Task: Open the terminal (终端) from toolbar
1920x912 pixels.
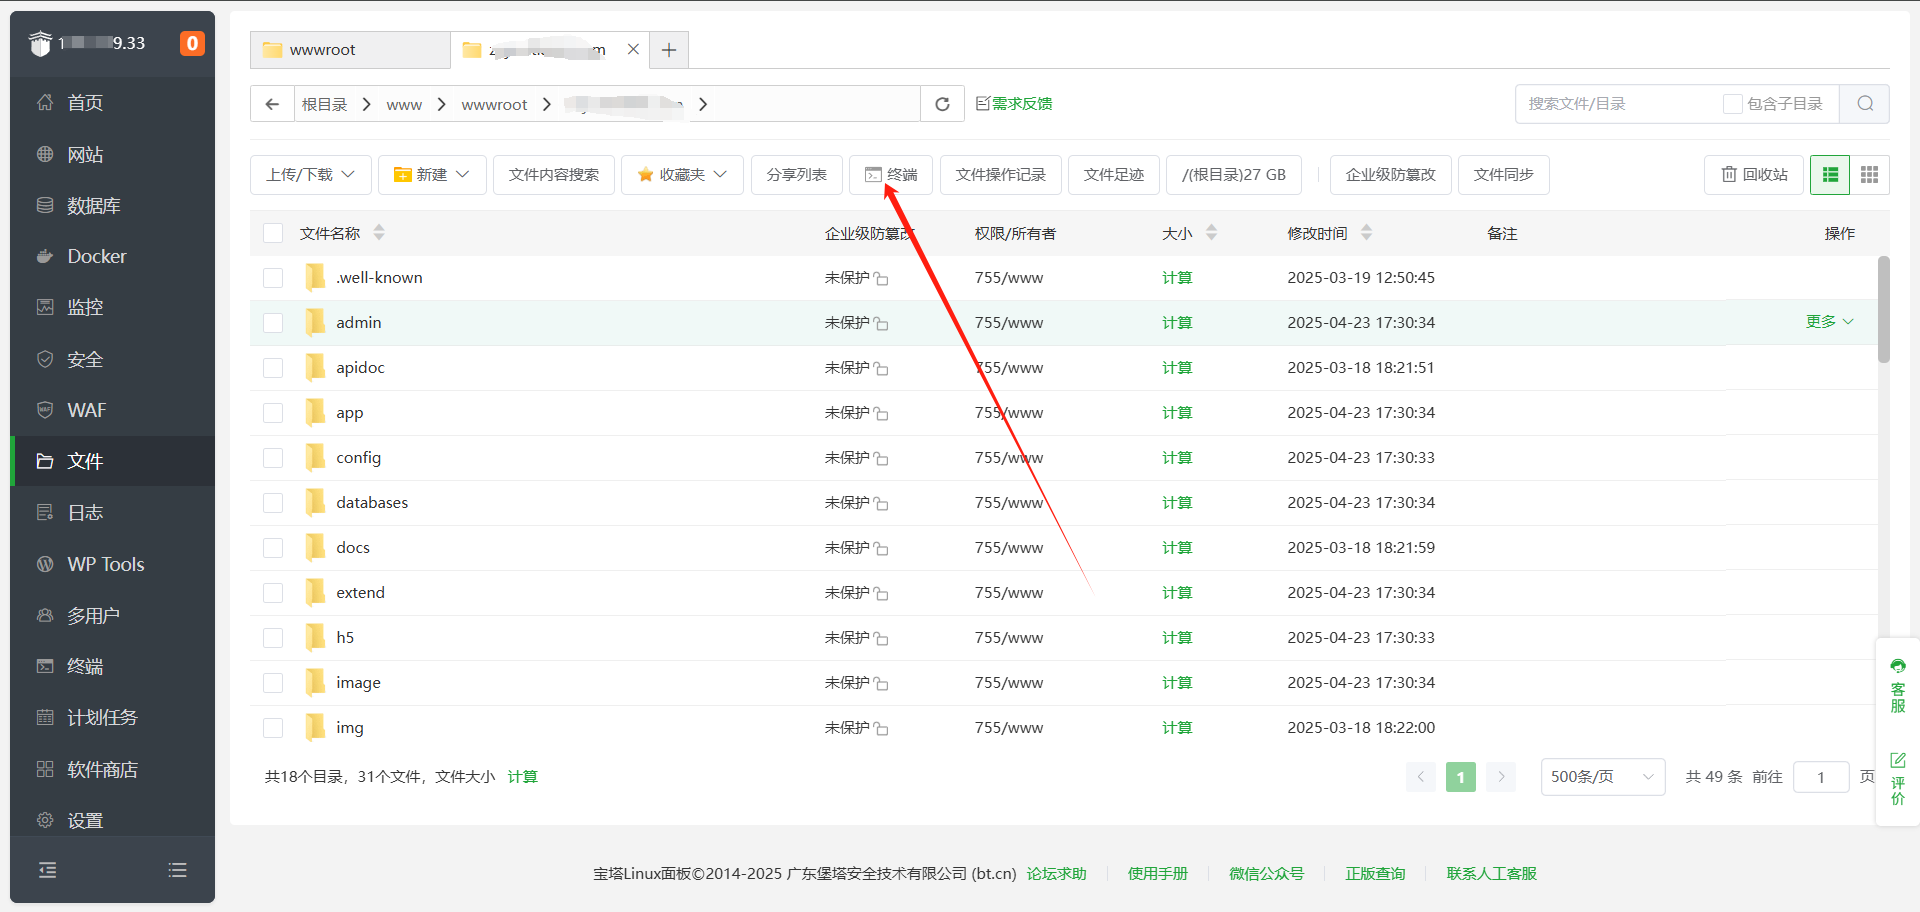Action: [891, 175]
